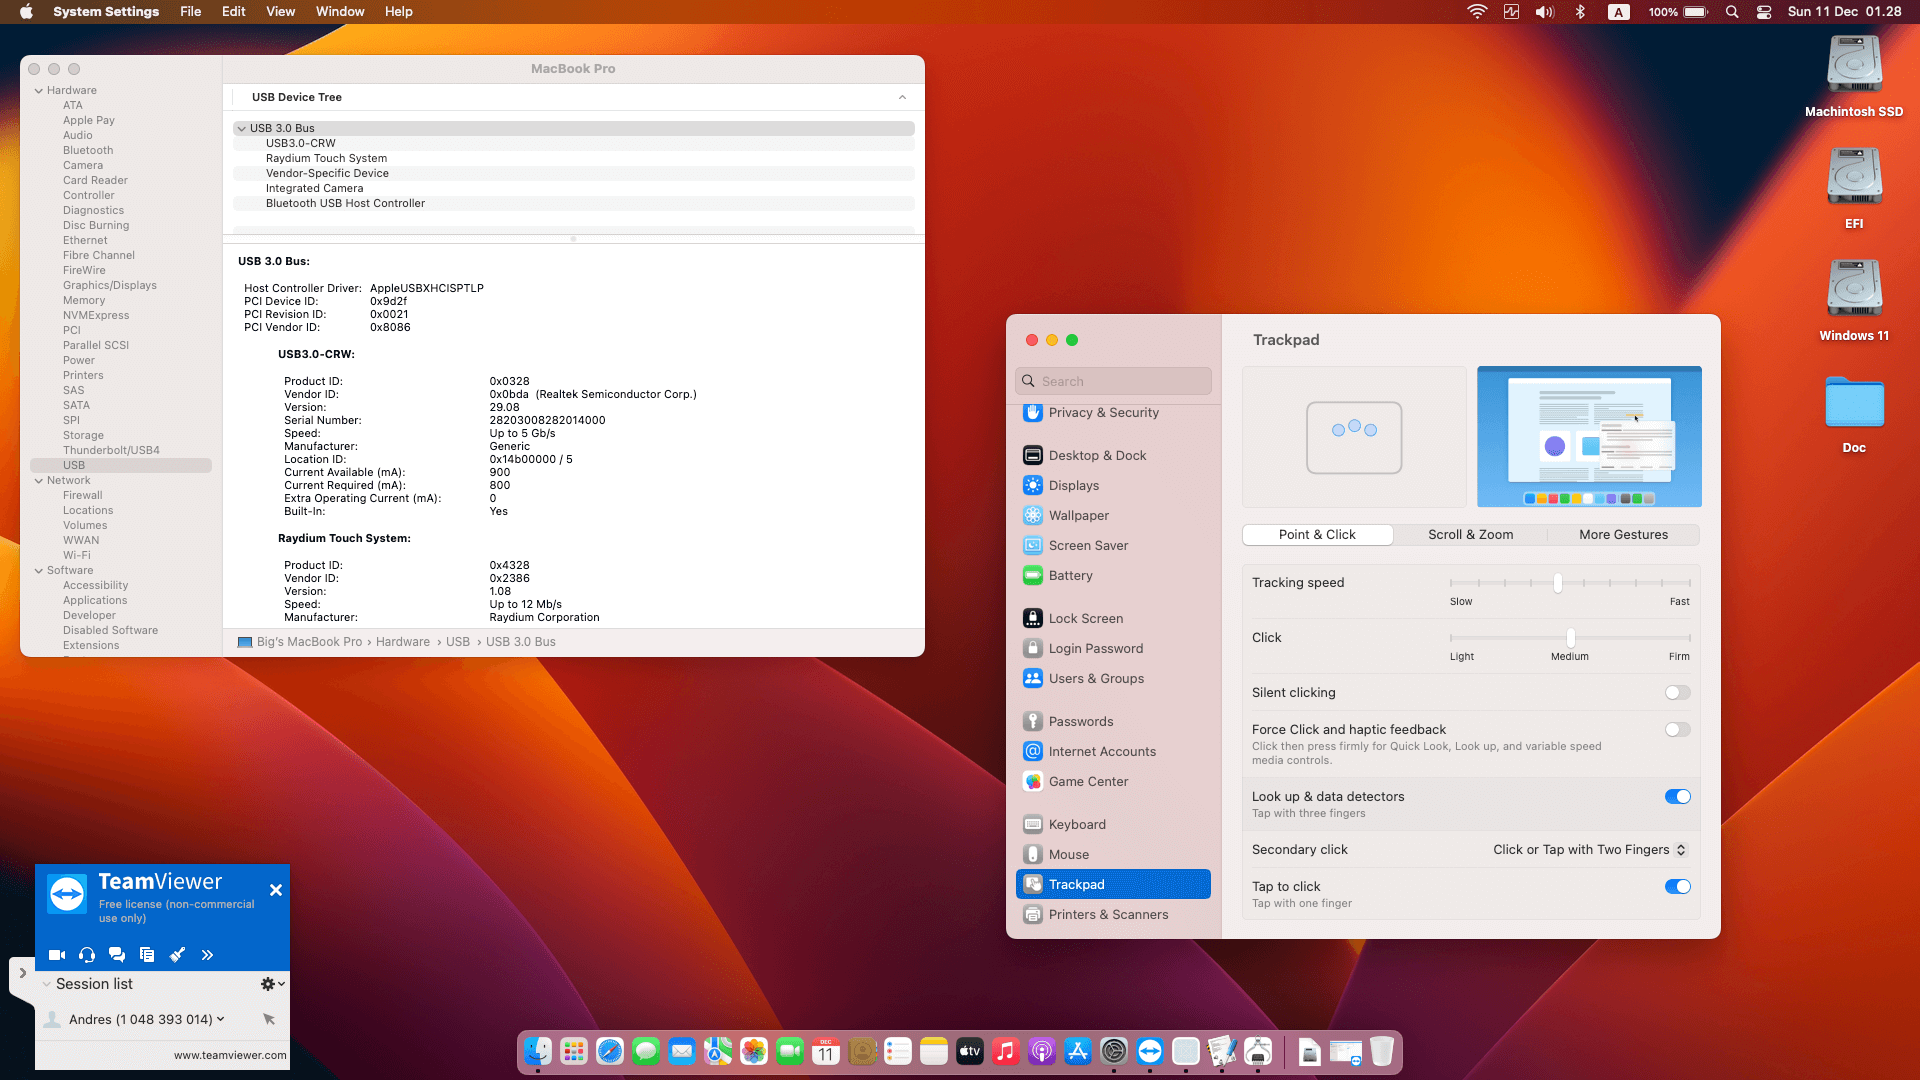The height and width of the screenshot is (1080, 1920).
Task: Open Photos from the Dock
Action: [x=754, y=1051]
